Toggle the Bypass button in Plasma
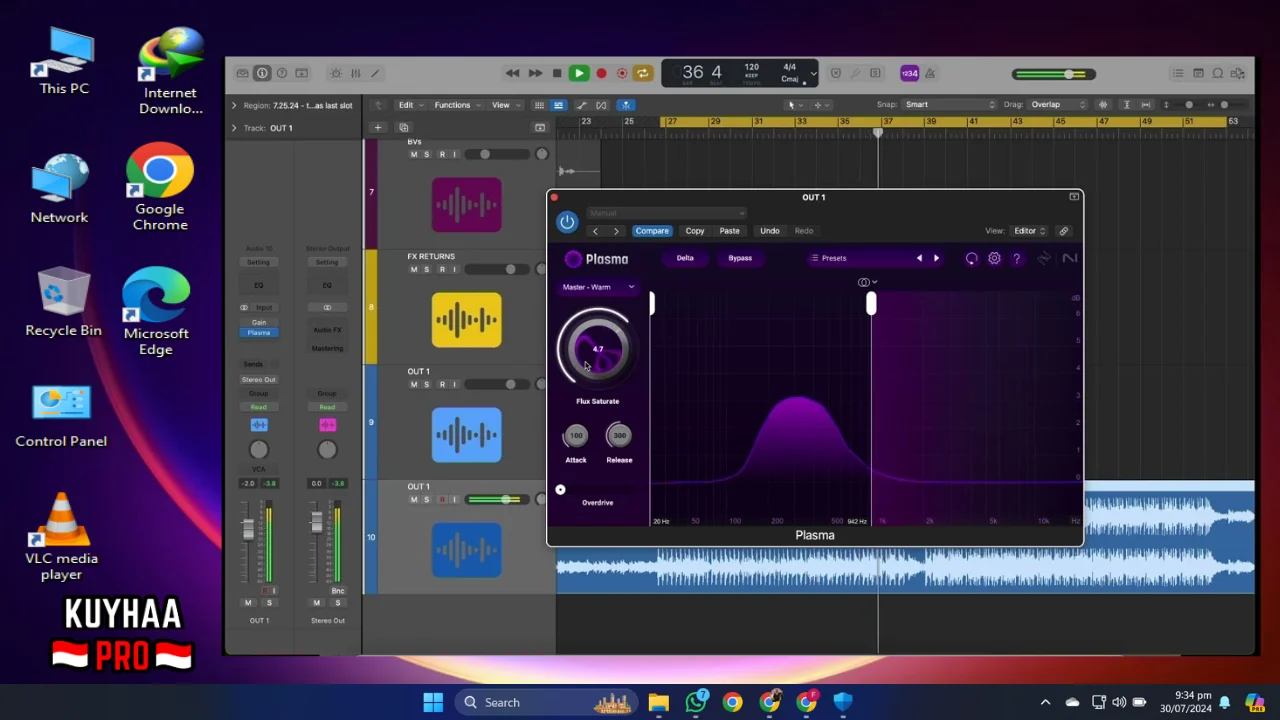This screenshot has width=1280, height=720. tap(740, 258)
